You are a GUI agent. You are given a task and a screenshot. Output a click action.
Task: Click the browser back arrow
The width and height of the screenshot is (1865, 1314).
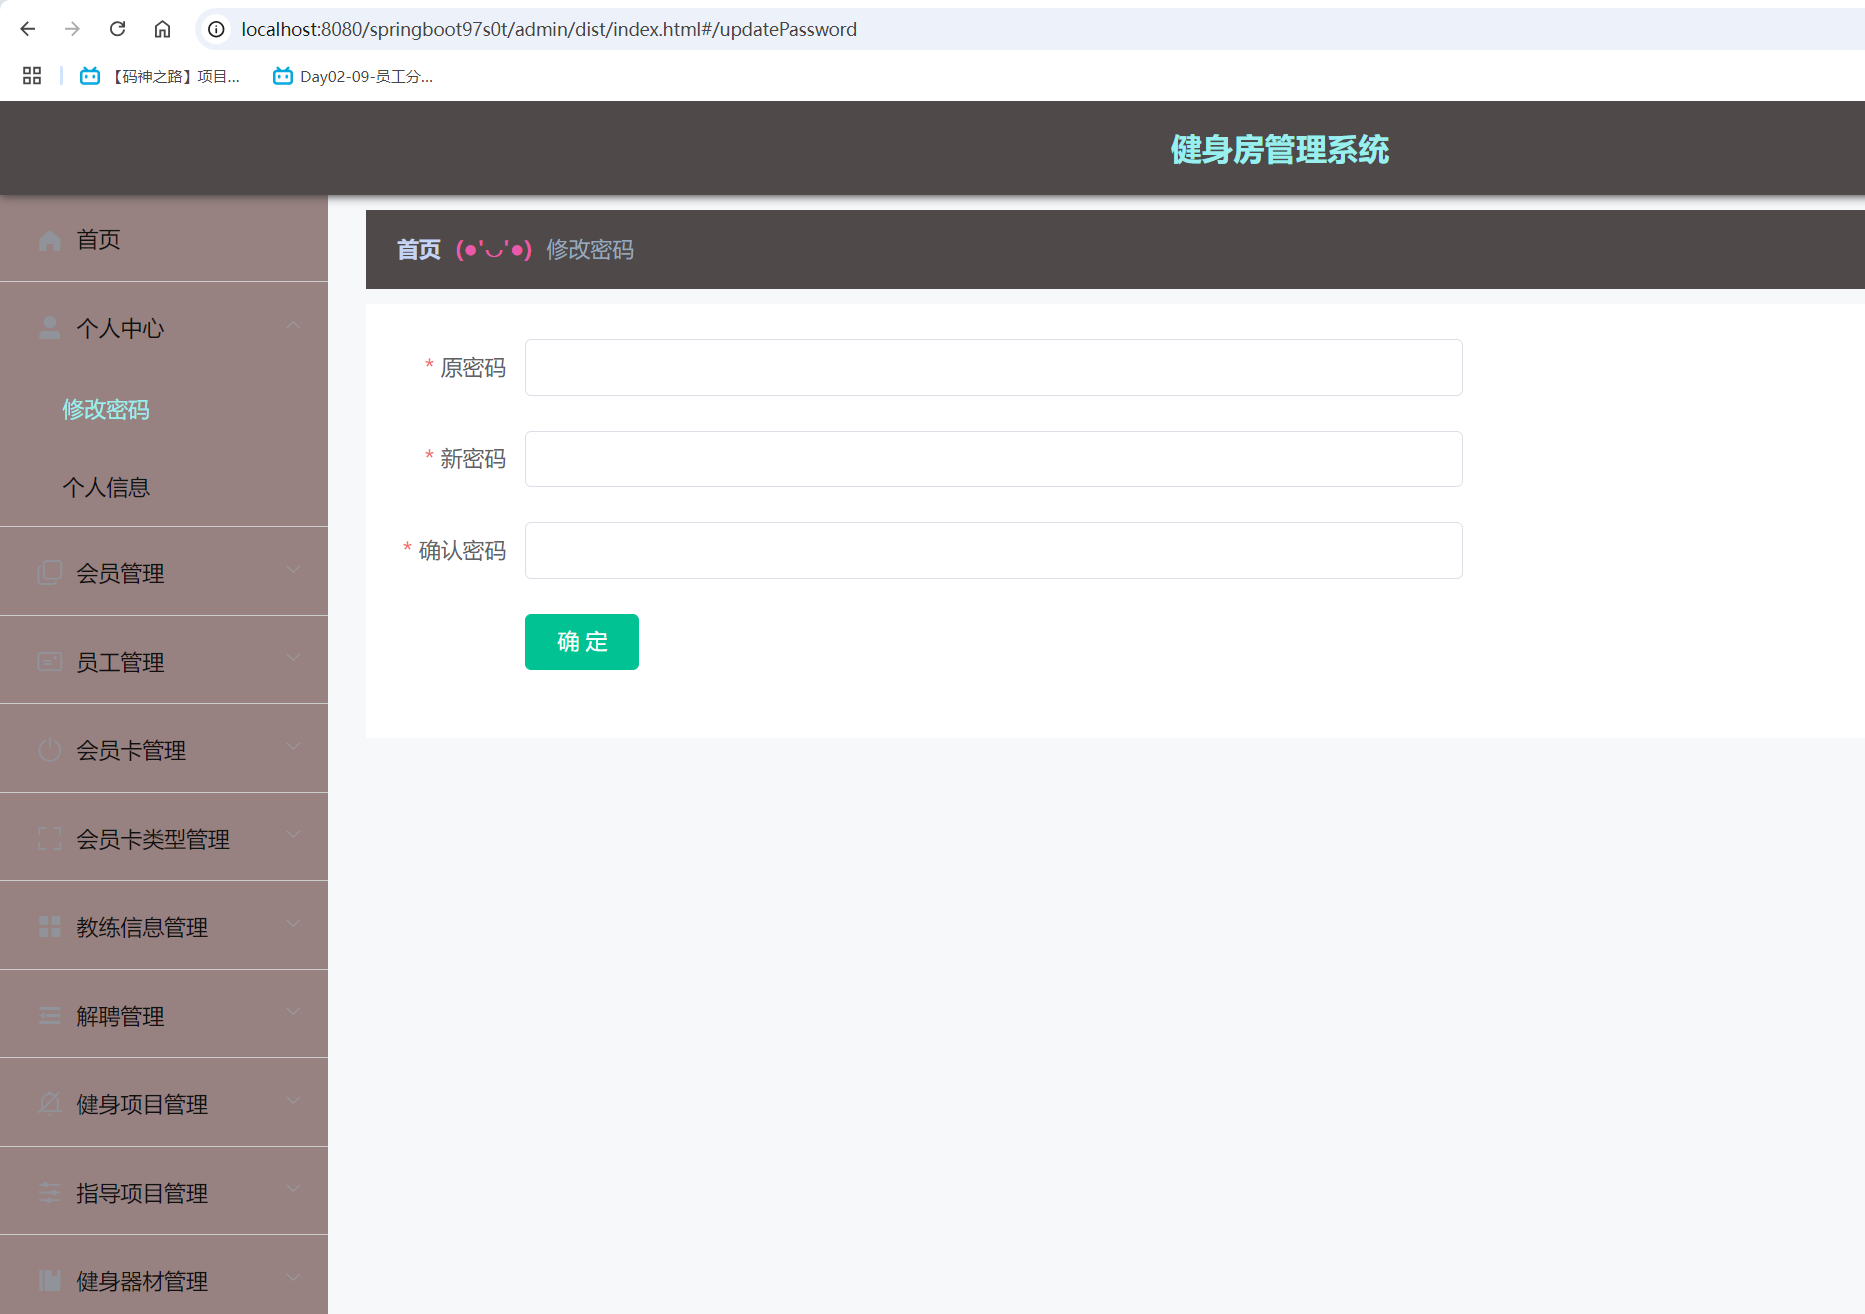tap(28, 29)
